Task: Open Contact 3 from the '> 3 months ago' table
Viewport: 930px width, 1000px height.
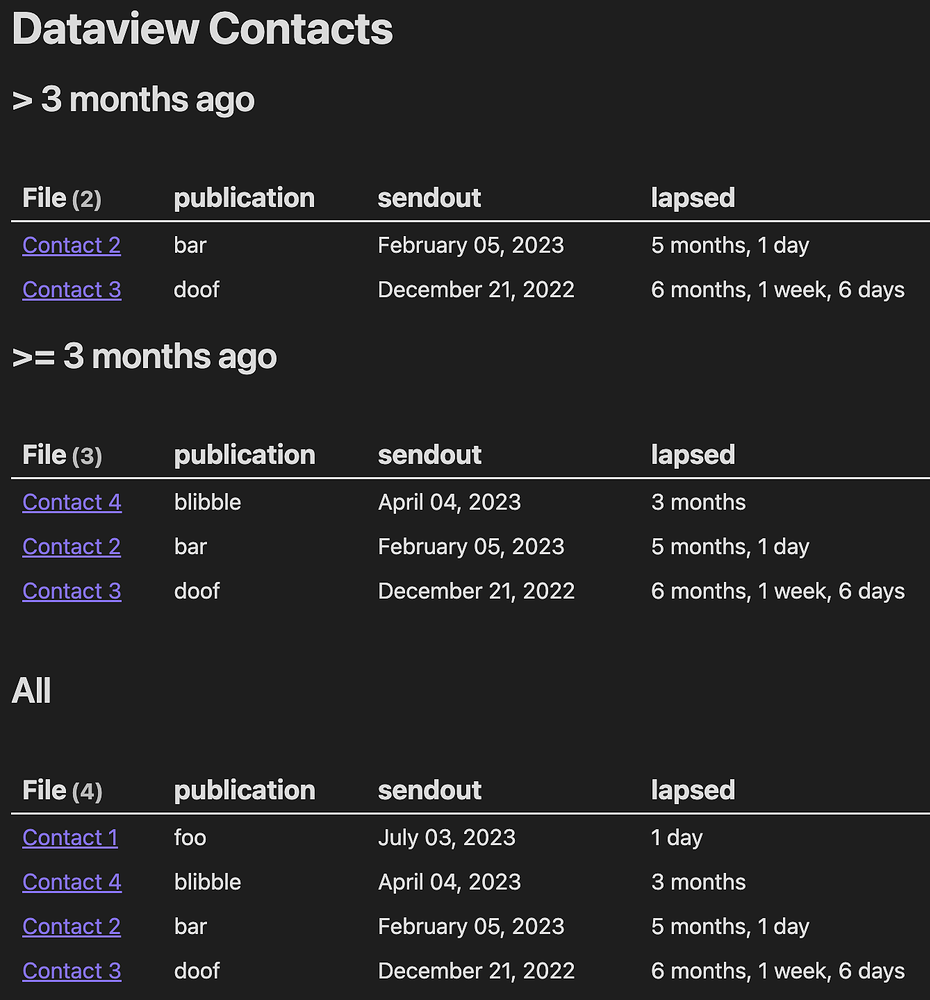Action: (x=71, y=290)
